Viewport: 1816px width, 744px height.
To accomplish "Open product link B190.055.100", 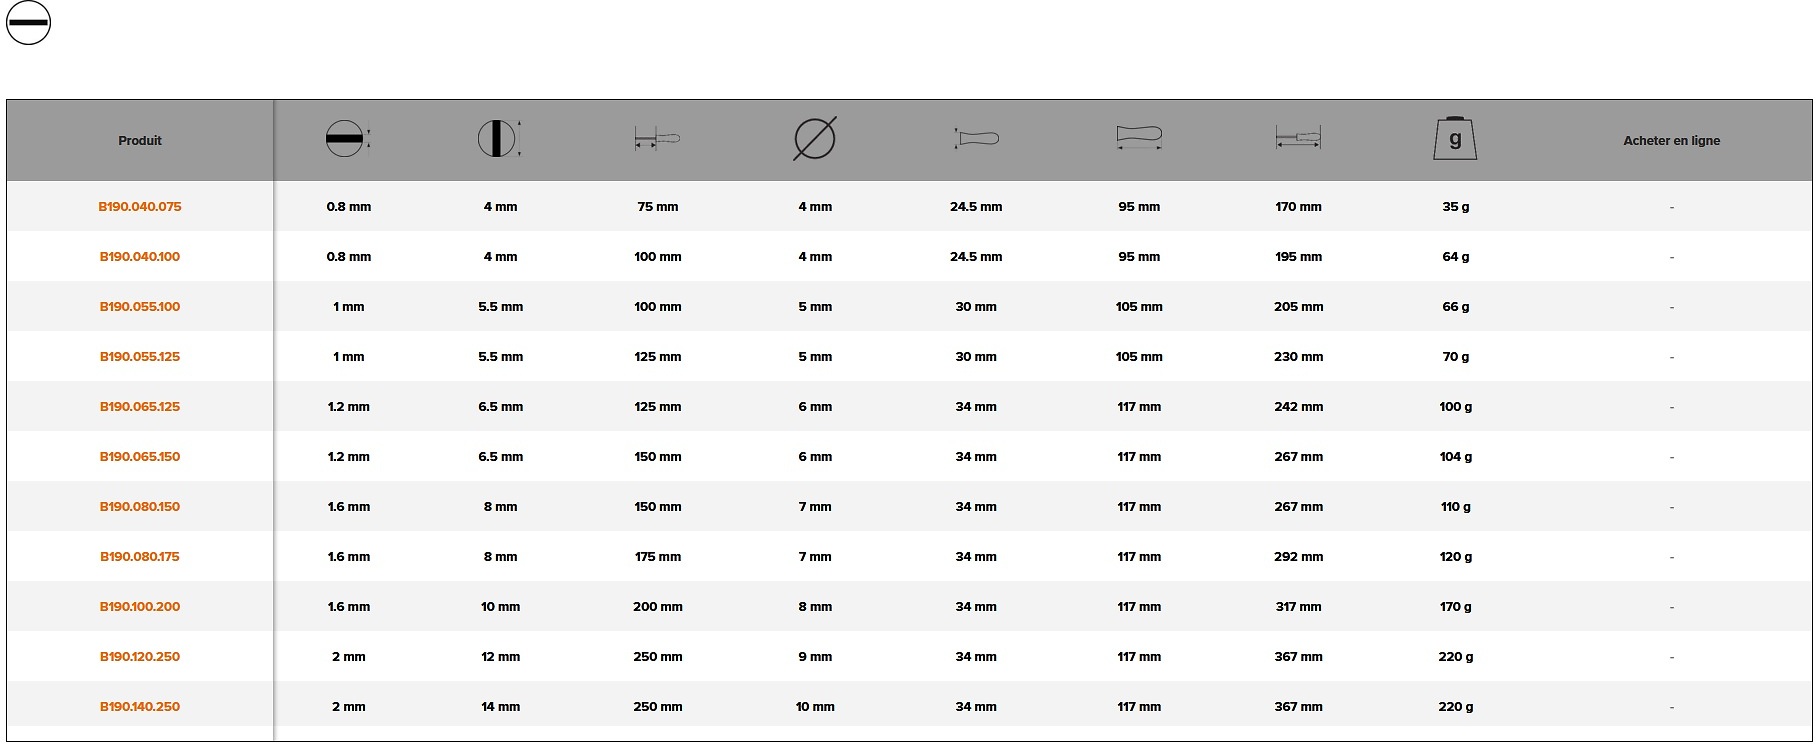I will click(x=140, y=307).
